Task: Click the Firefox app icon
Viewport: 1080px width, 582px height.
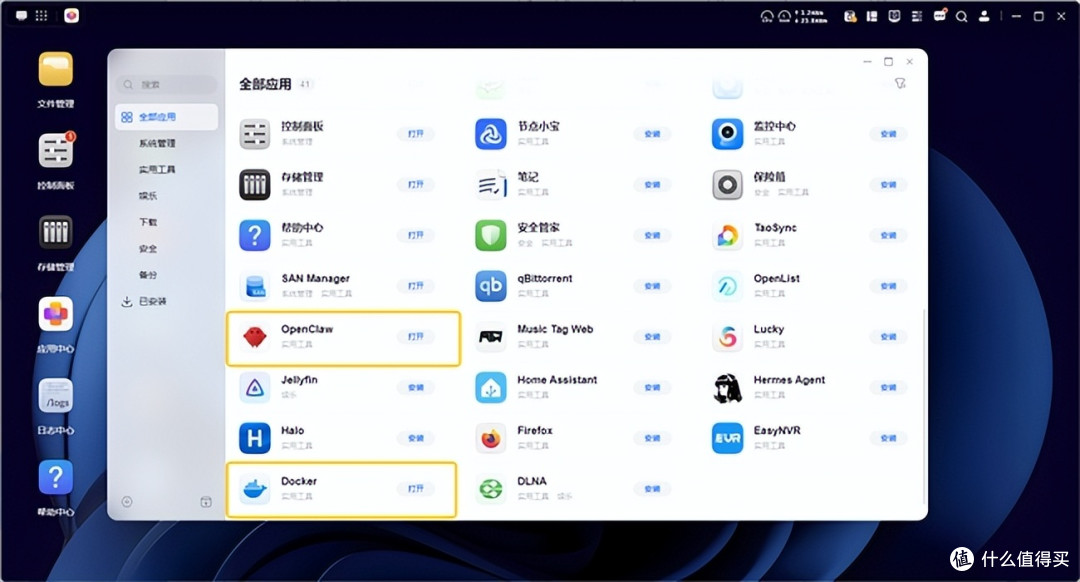Action: tap(491, 438)
